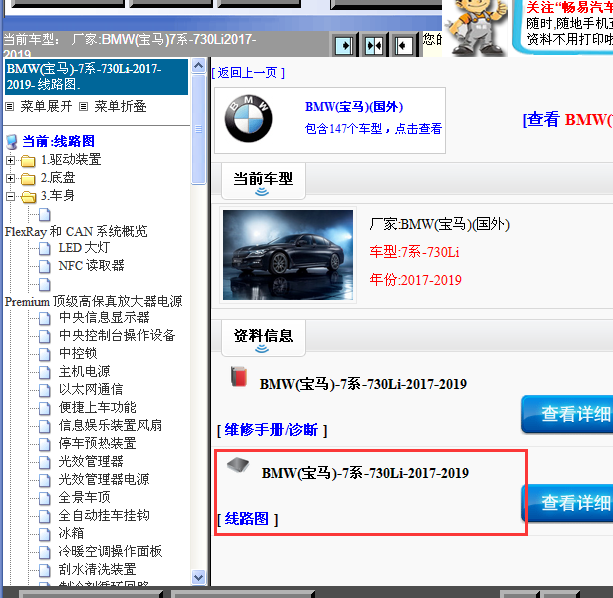
Task: Click document icon for 主机电源
Action: click(45, 372)
